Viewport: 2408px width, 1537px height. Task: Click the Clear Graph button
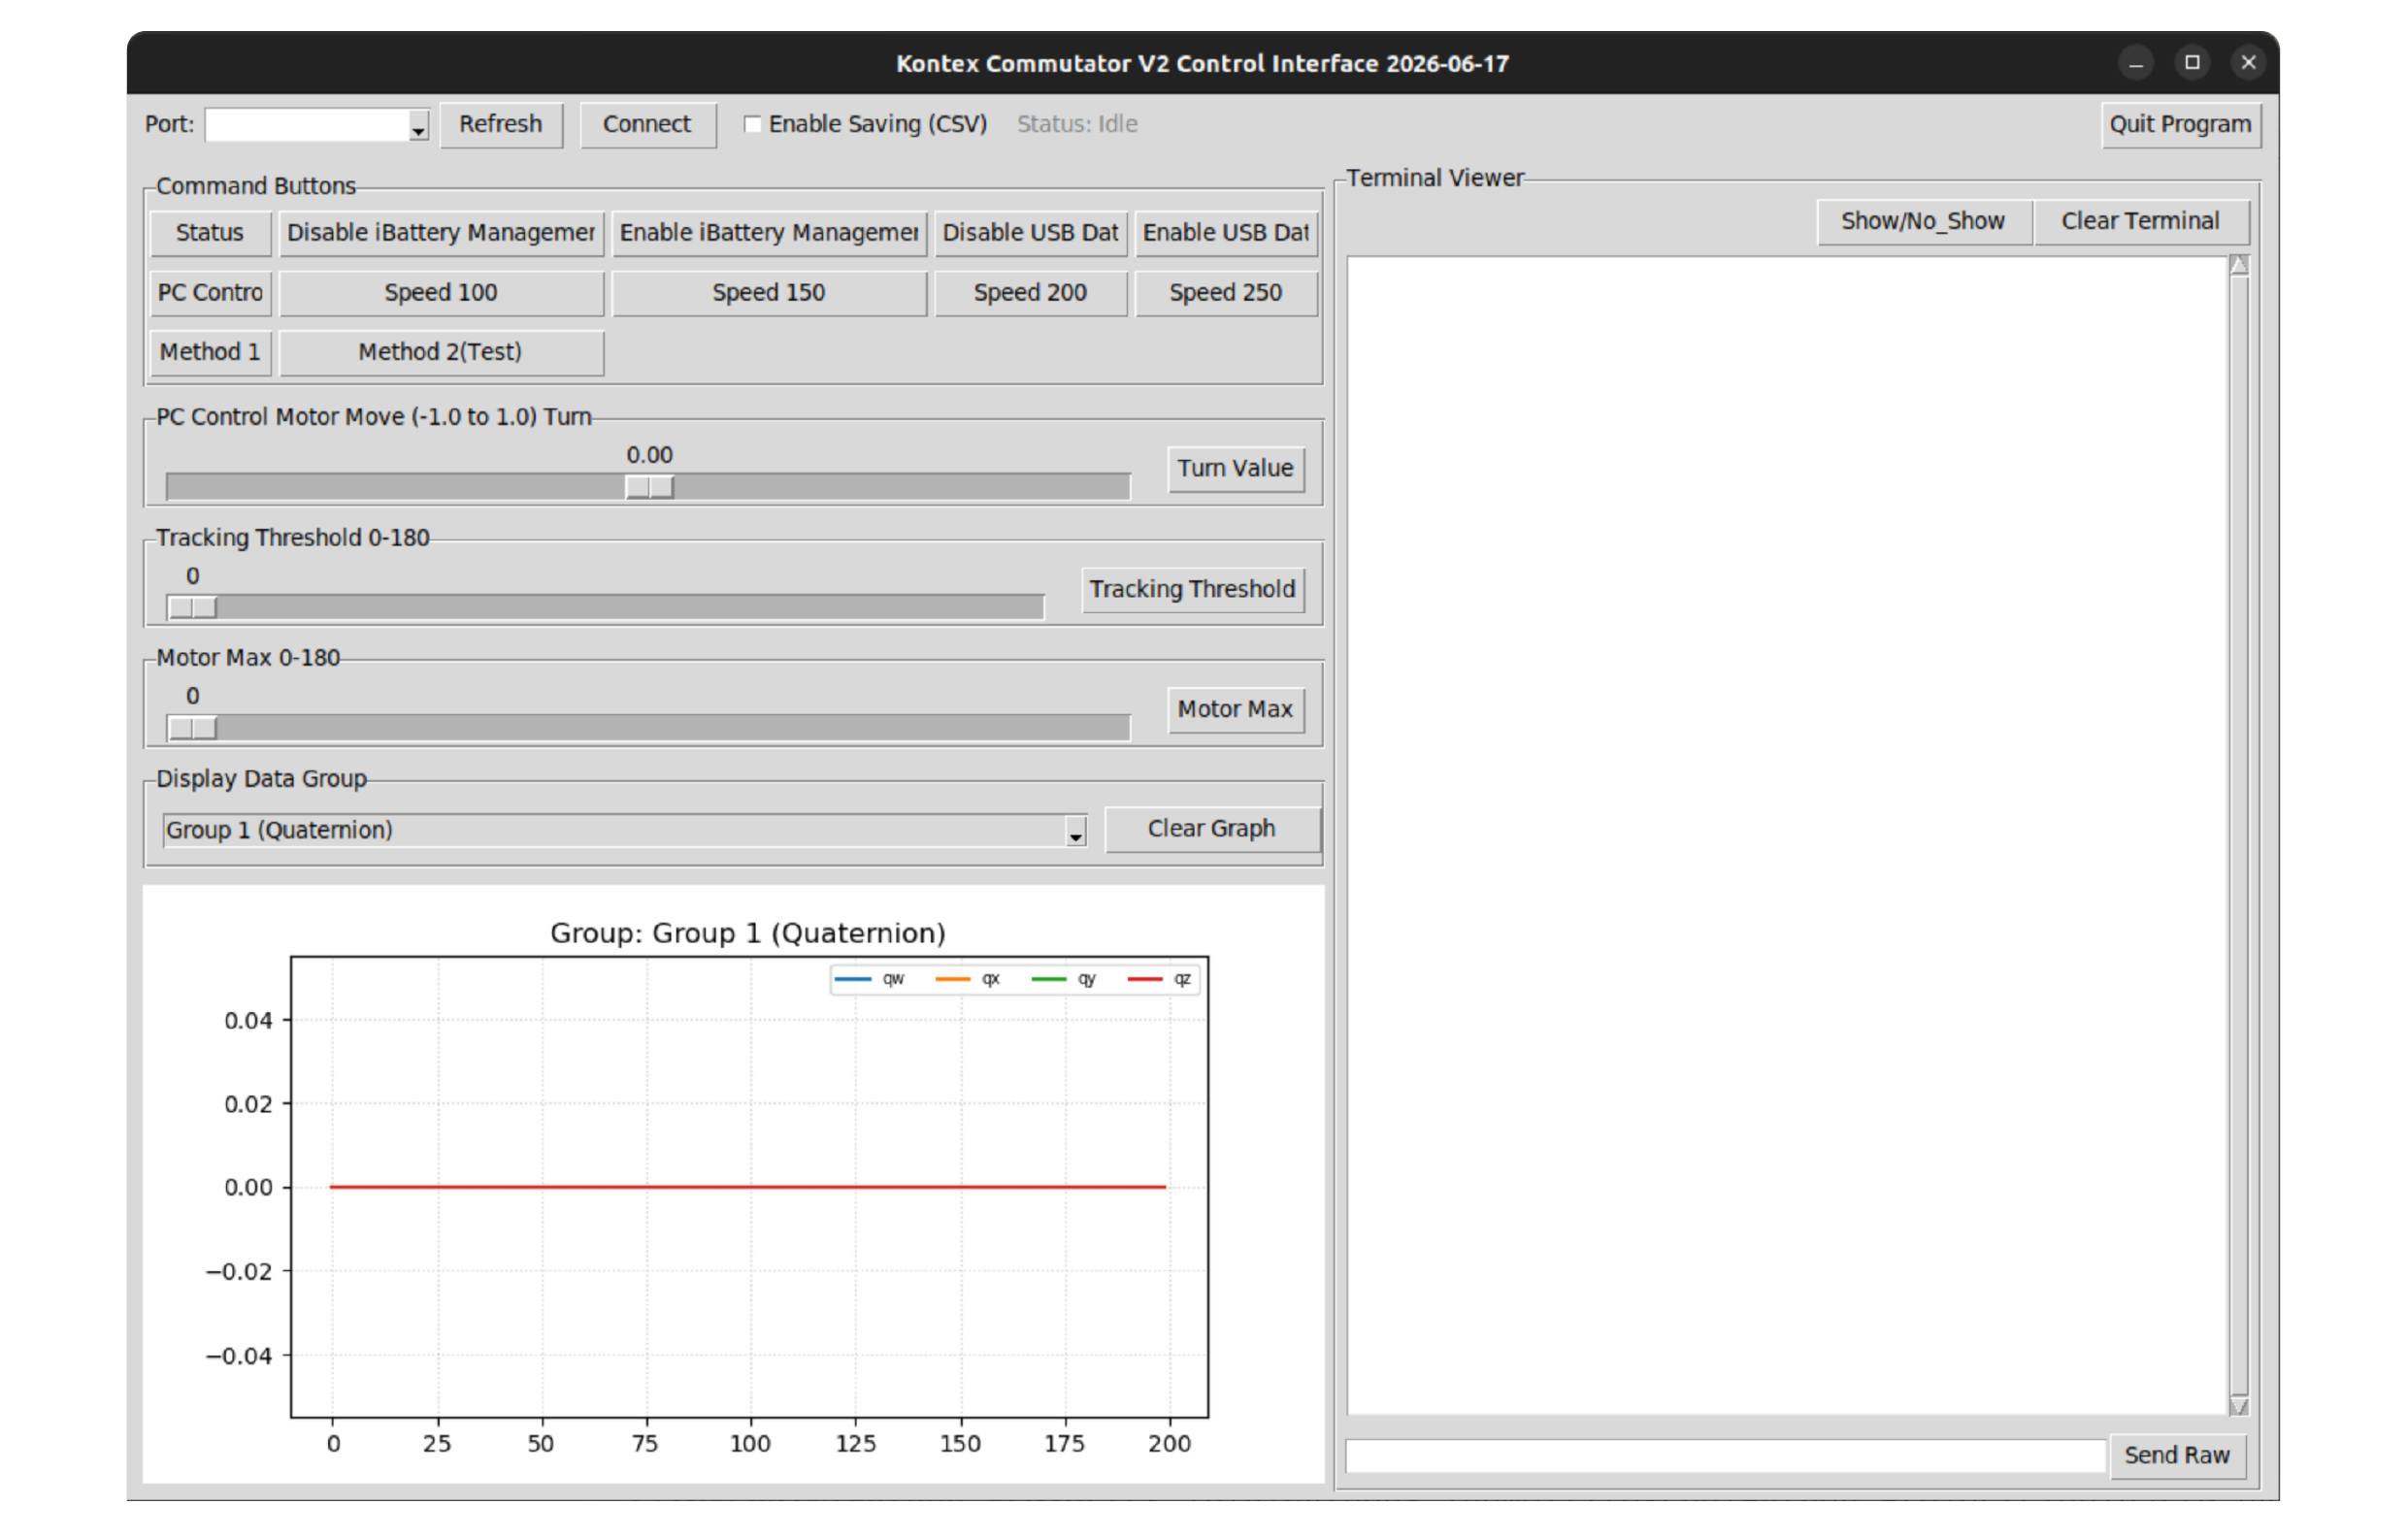(x=1212, y=830)
